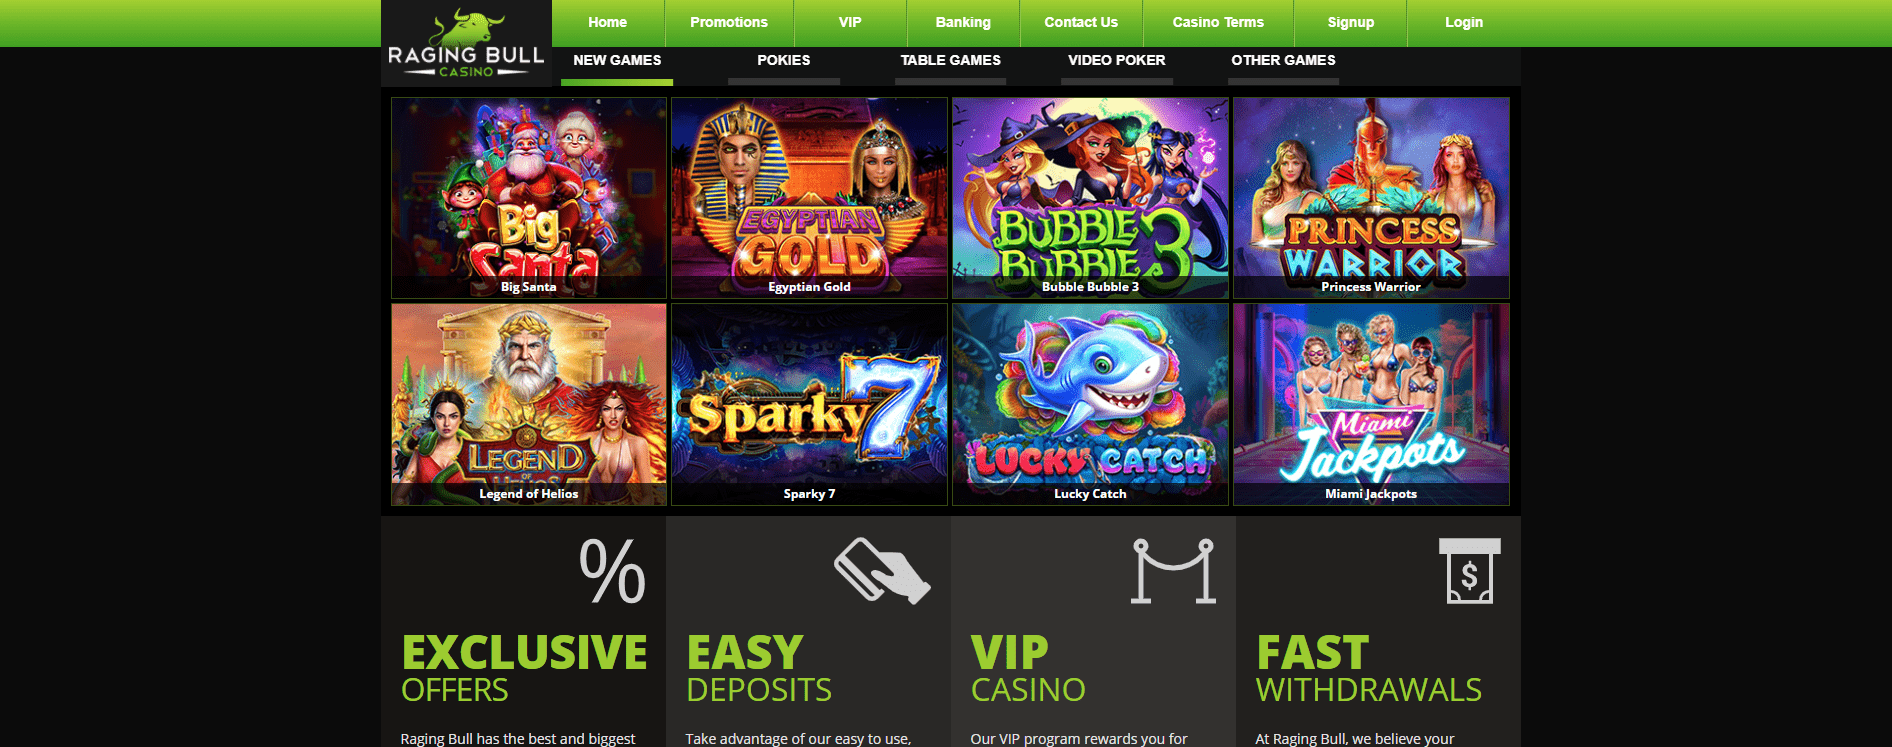Click the dollar cash icon above Fast Withdrawals
Screen dimensions: 1892x747
(x=1469, y=571)
